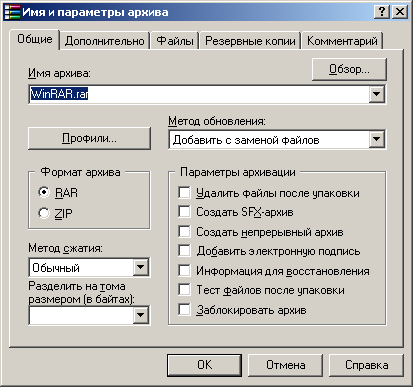Screen dimensions: 413x387
Task: Enable the Заблокировать архив checkbox
Action: click(184, 310)
